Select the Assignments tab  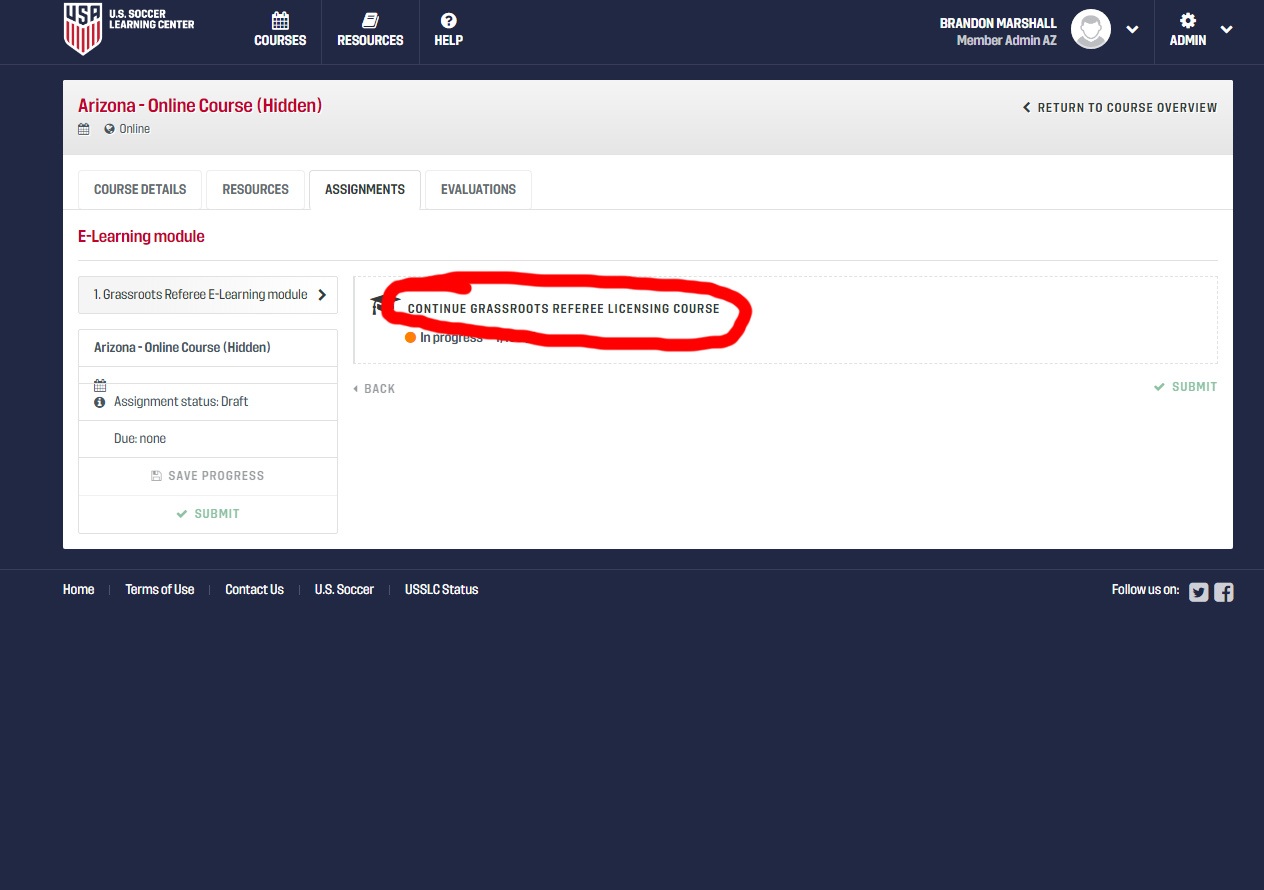tap(365, 190)
